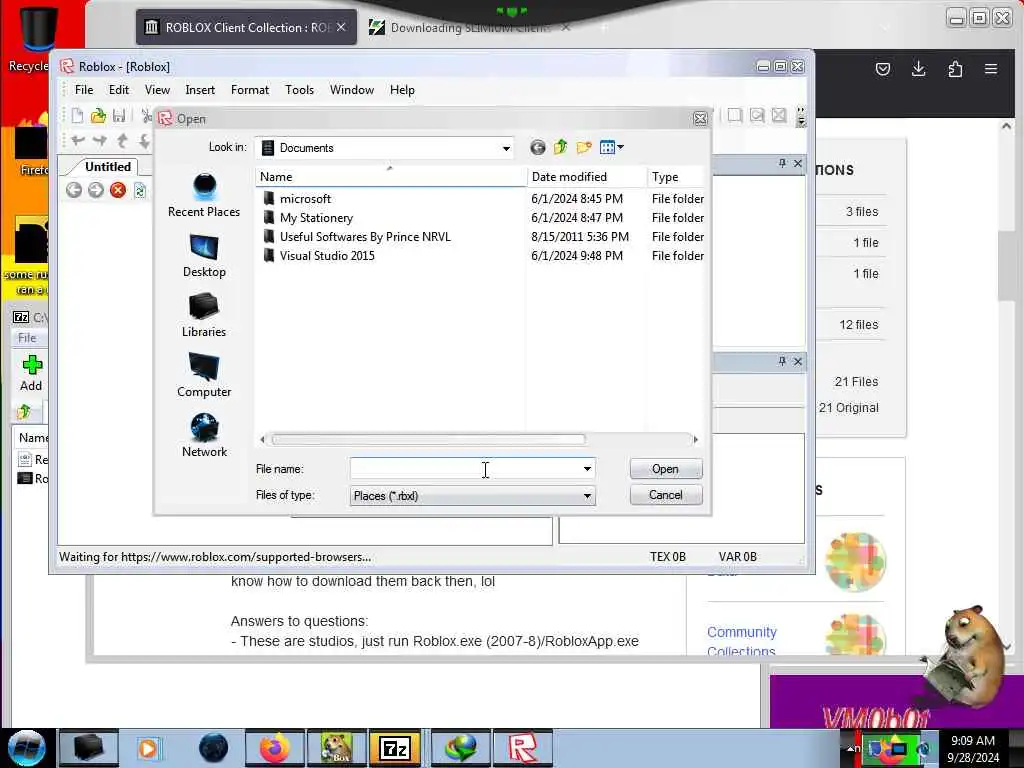This screenshot has width=1024, height=768.
Task: Click 7-Zip icon in the taskbar
Action: (395, 748)
